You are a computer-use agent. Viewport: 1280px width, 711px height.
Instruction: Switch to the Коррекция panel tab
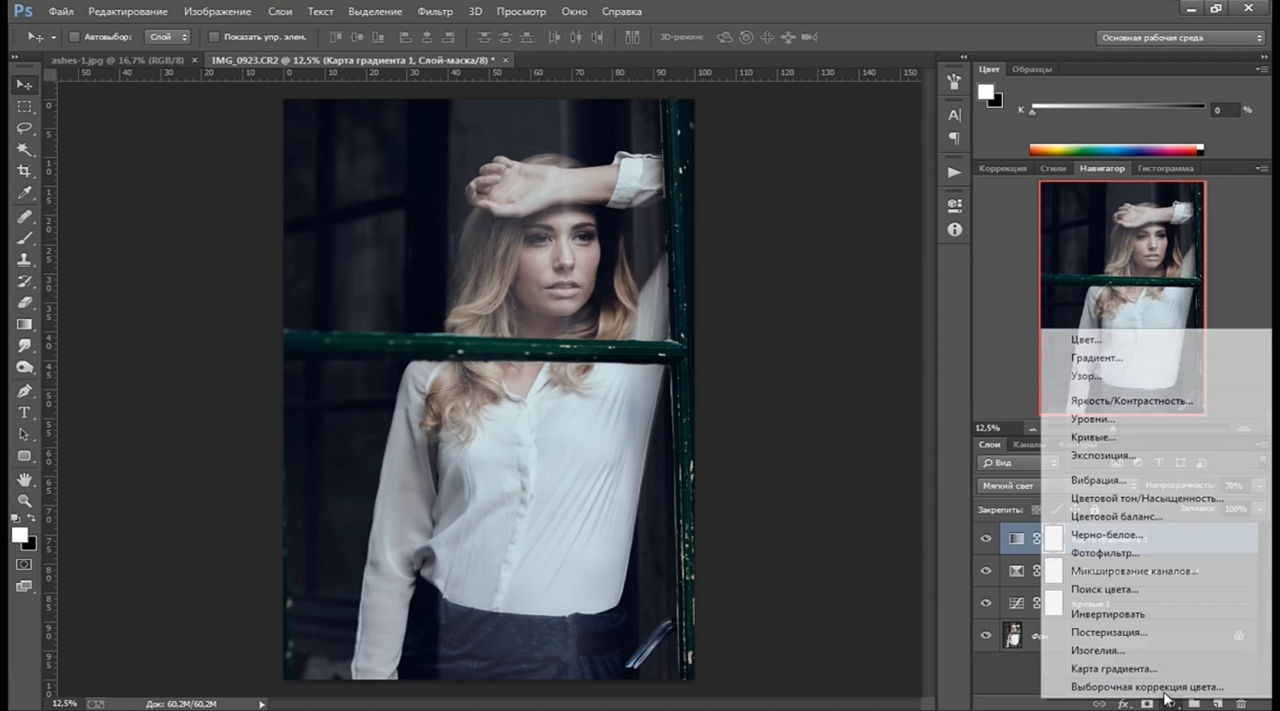tap(1003, 168)
